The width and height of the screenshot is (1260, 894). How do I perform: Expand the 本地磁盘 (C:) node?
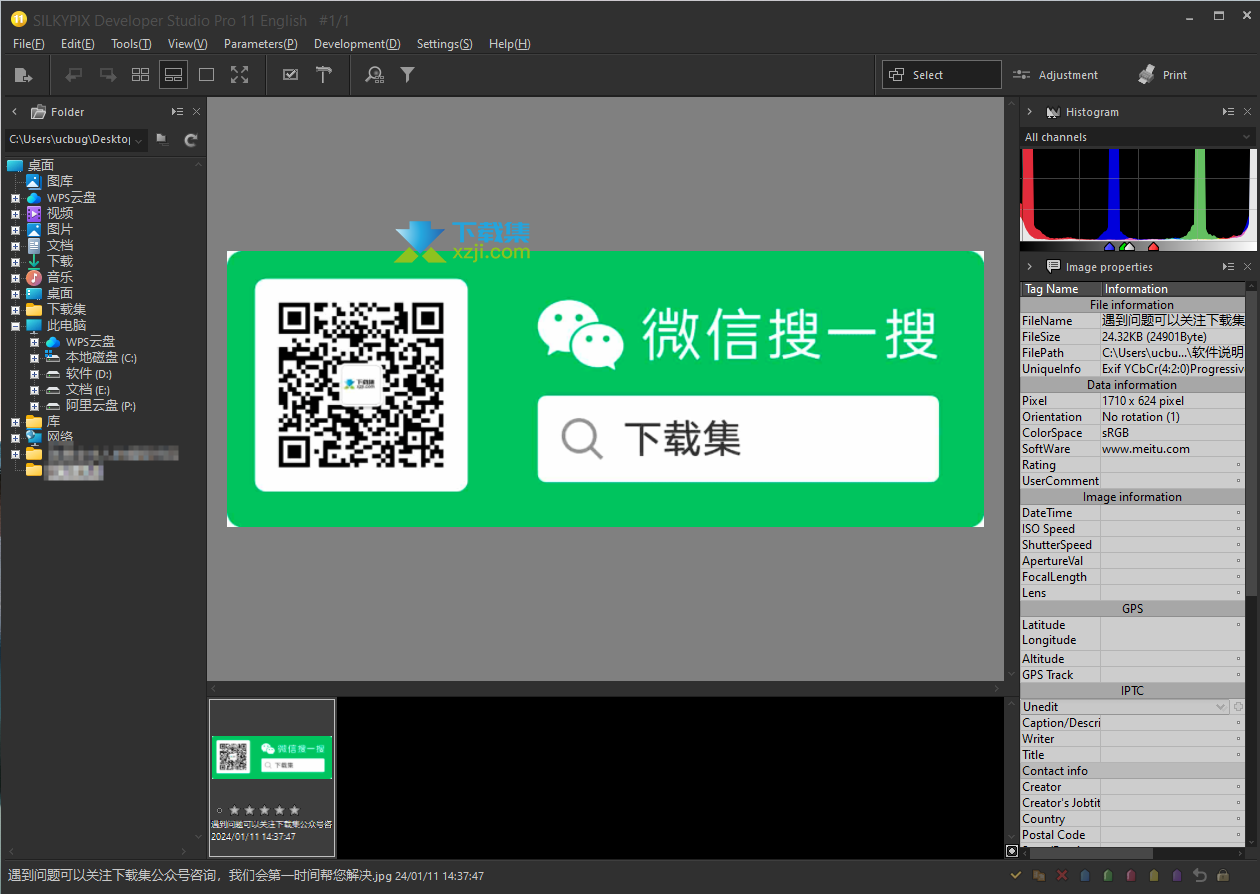[x=34, y=358]
